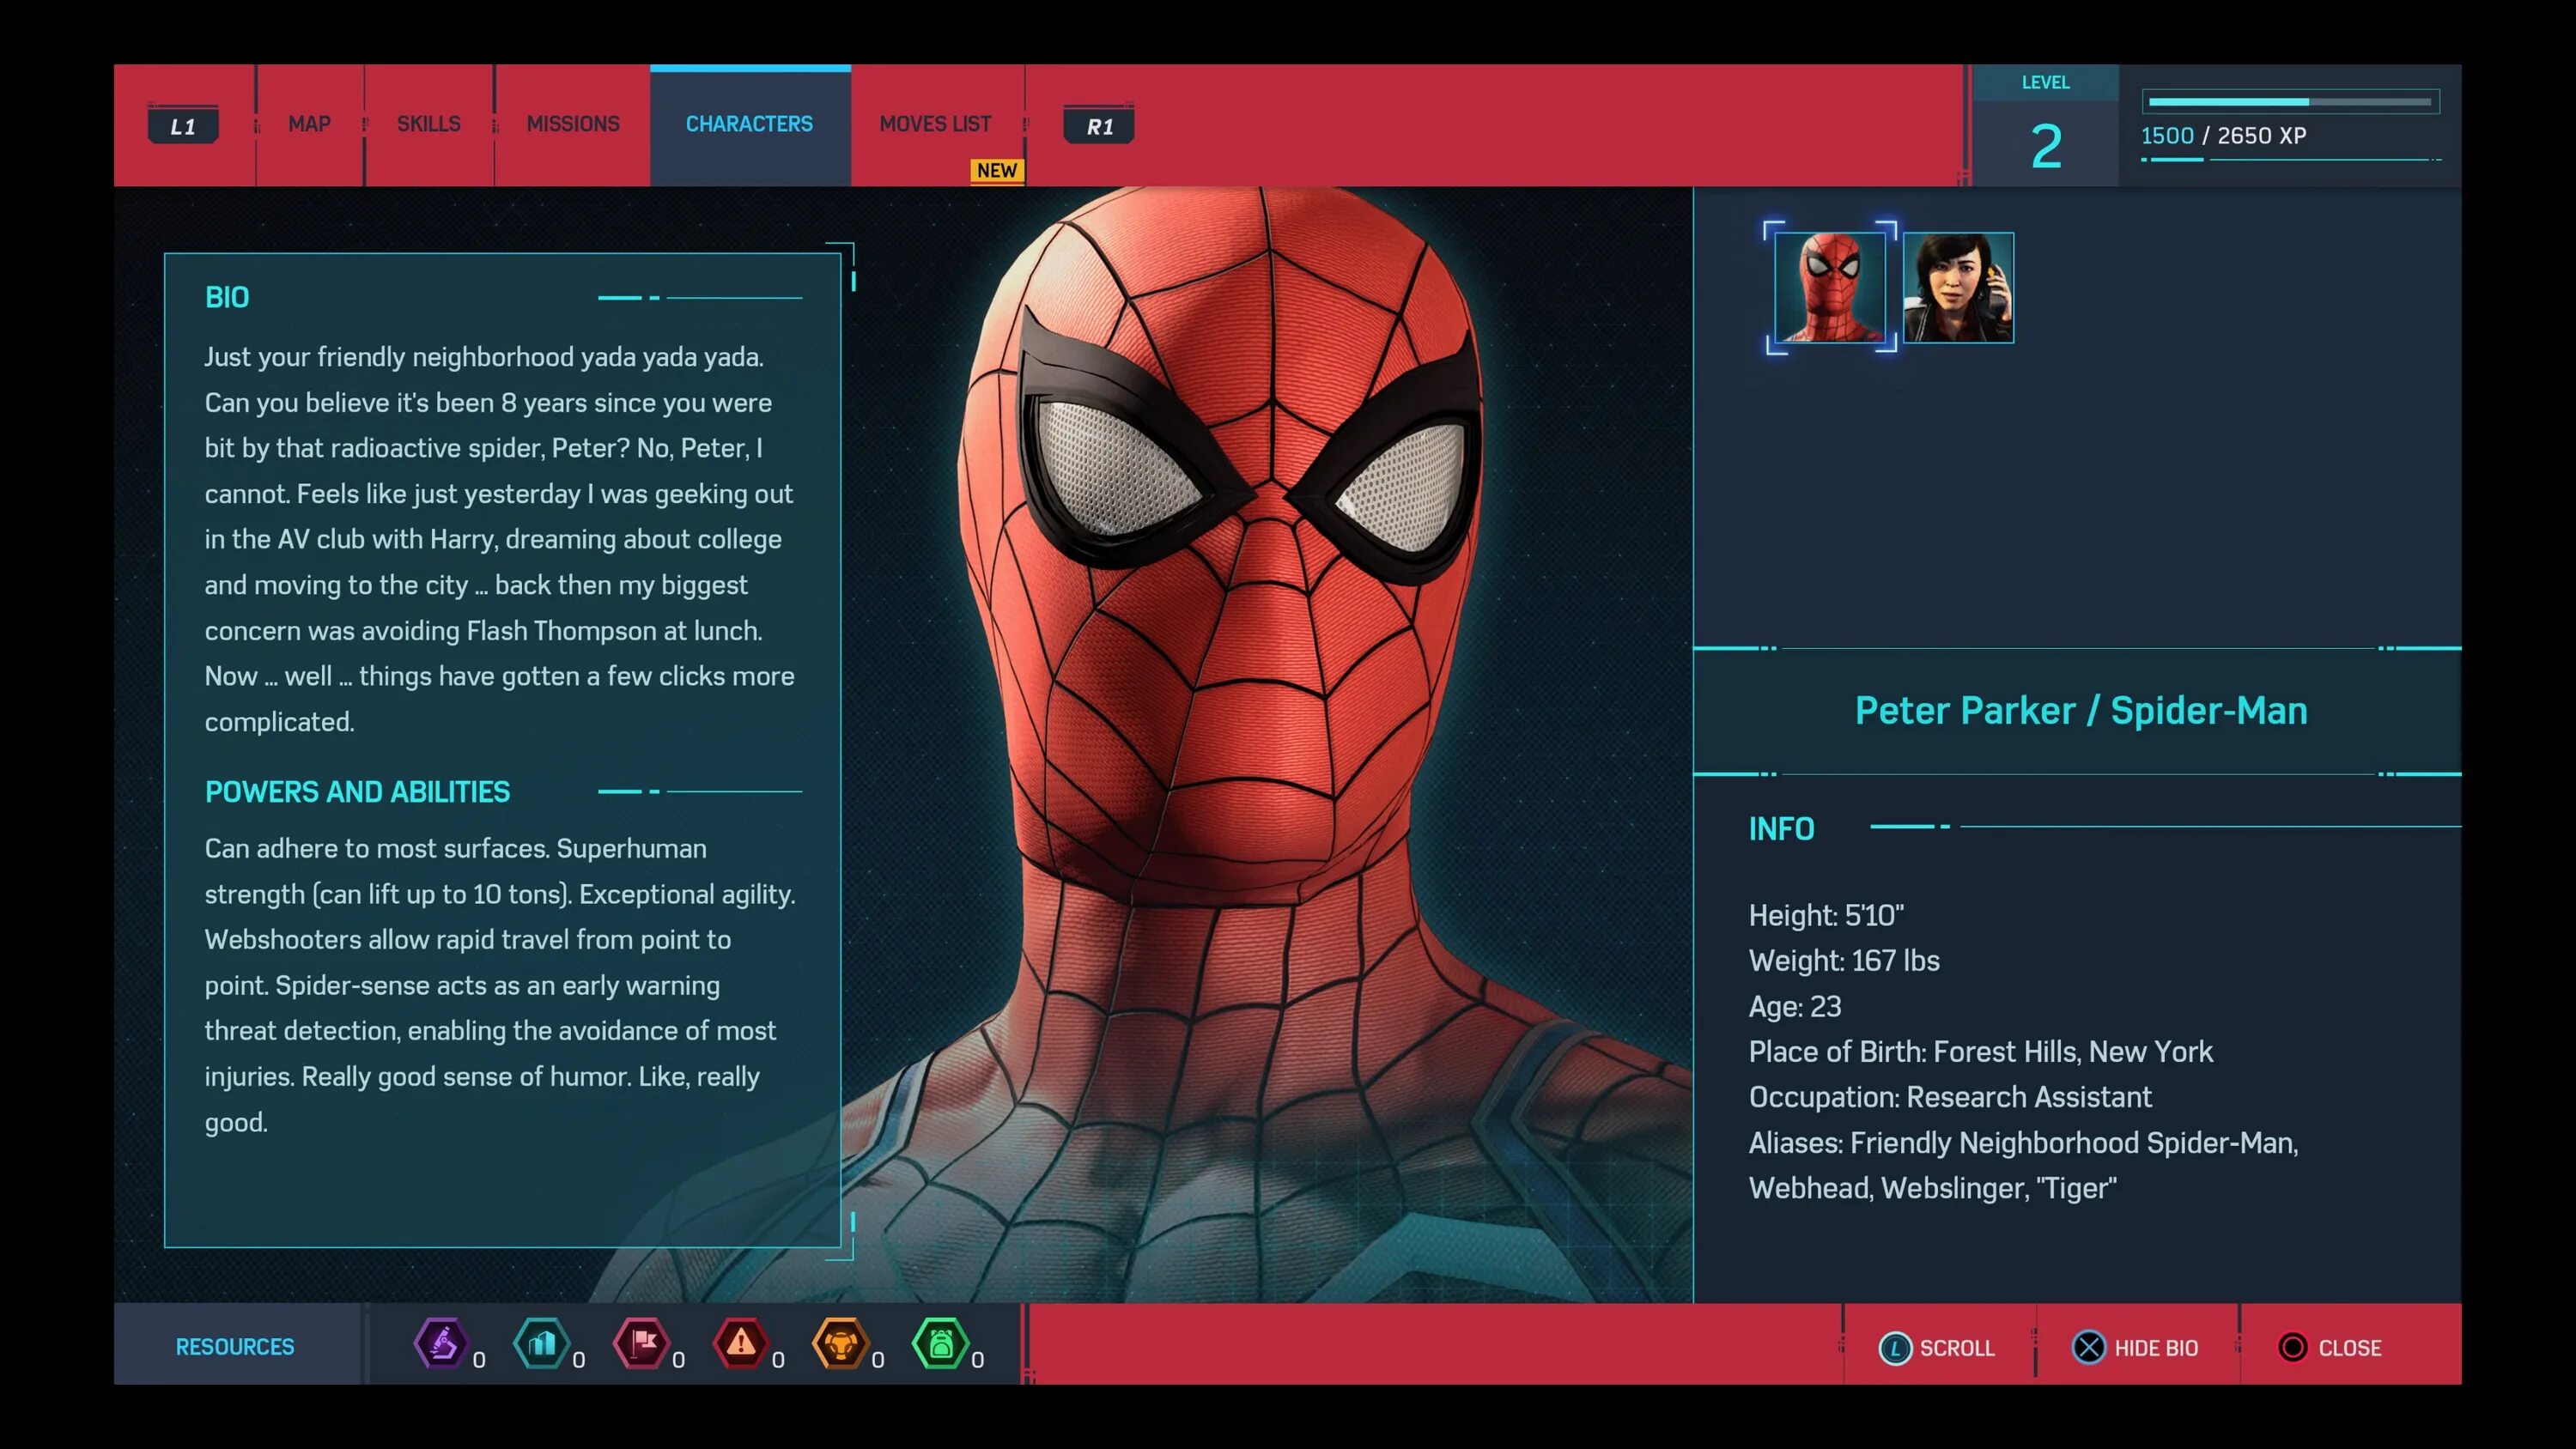This screenshot has height=1449, width=2576.
Task: Open the MISSIONS tab
Action: [573, 124]
